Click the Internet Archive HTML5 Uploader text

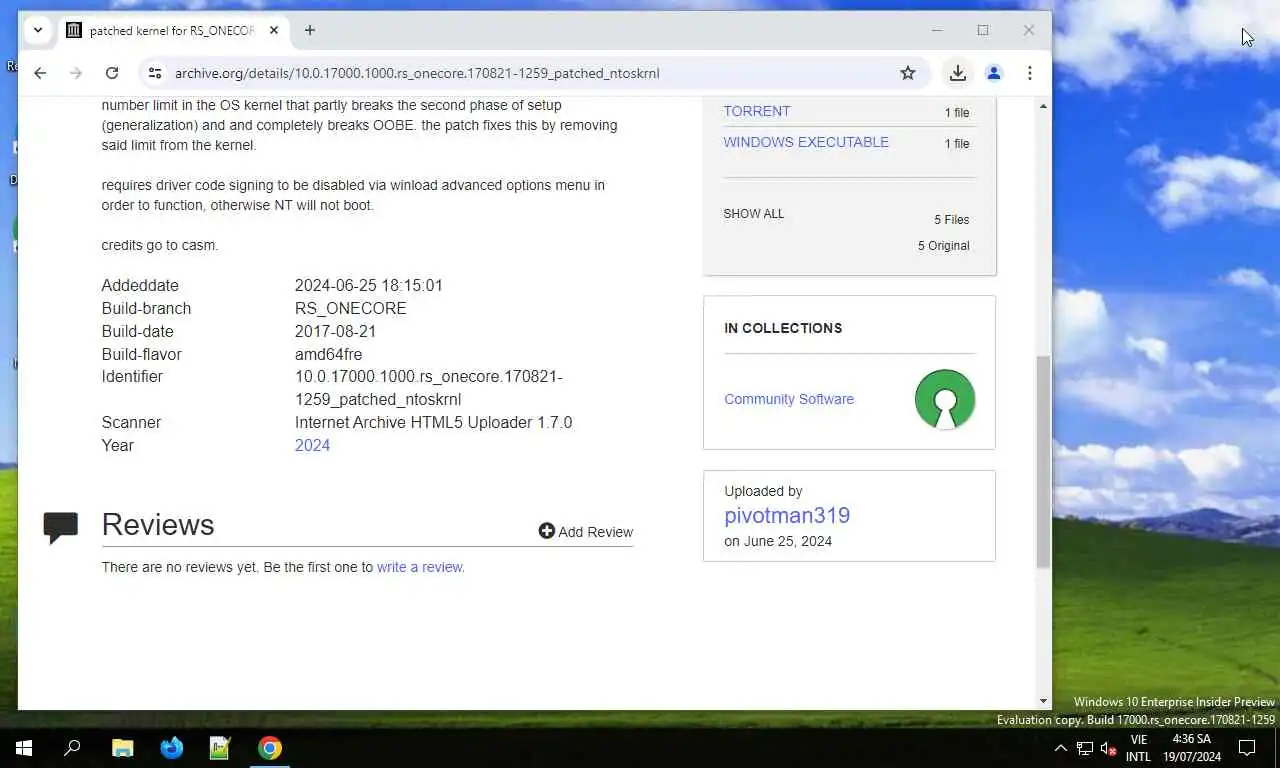point(434,423)
